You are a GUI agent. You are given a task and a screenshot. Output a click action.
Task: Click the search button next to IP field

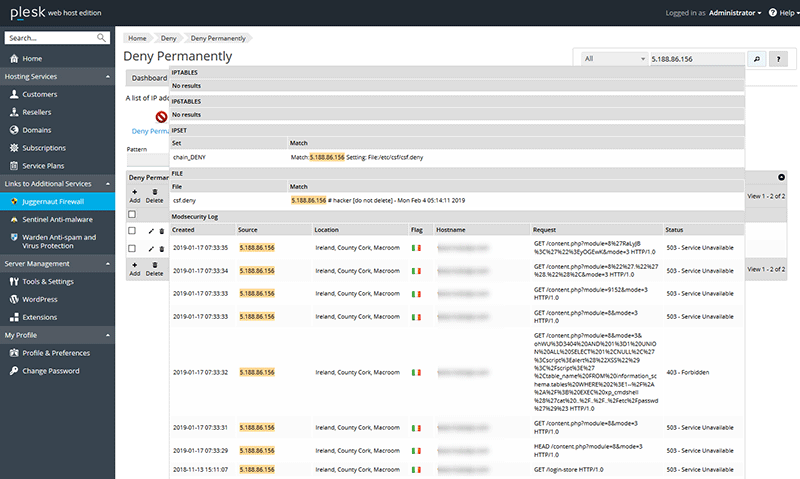coord(757,59)
